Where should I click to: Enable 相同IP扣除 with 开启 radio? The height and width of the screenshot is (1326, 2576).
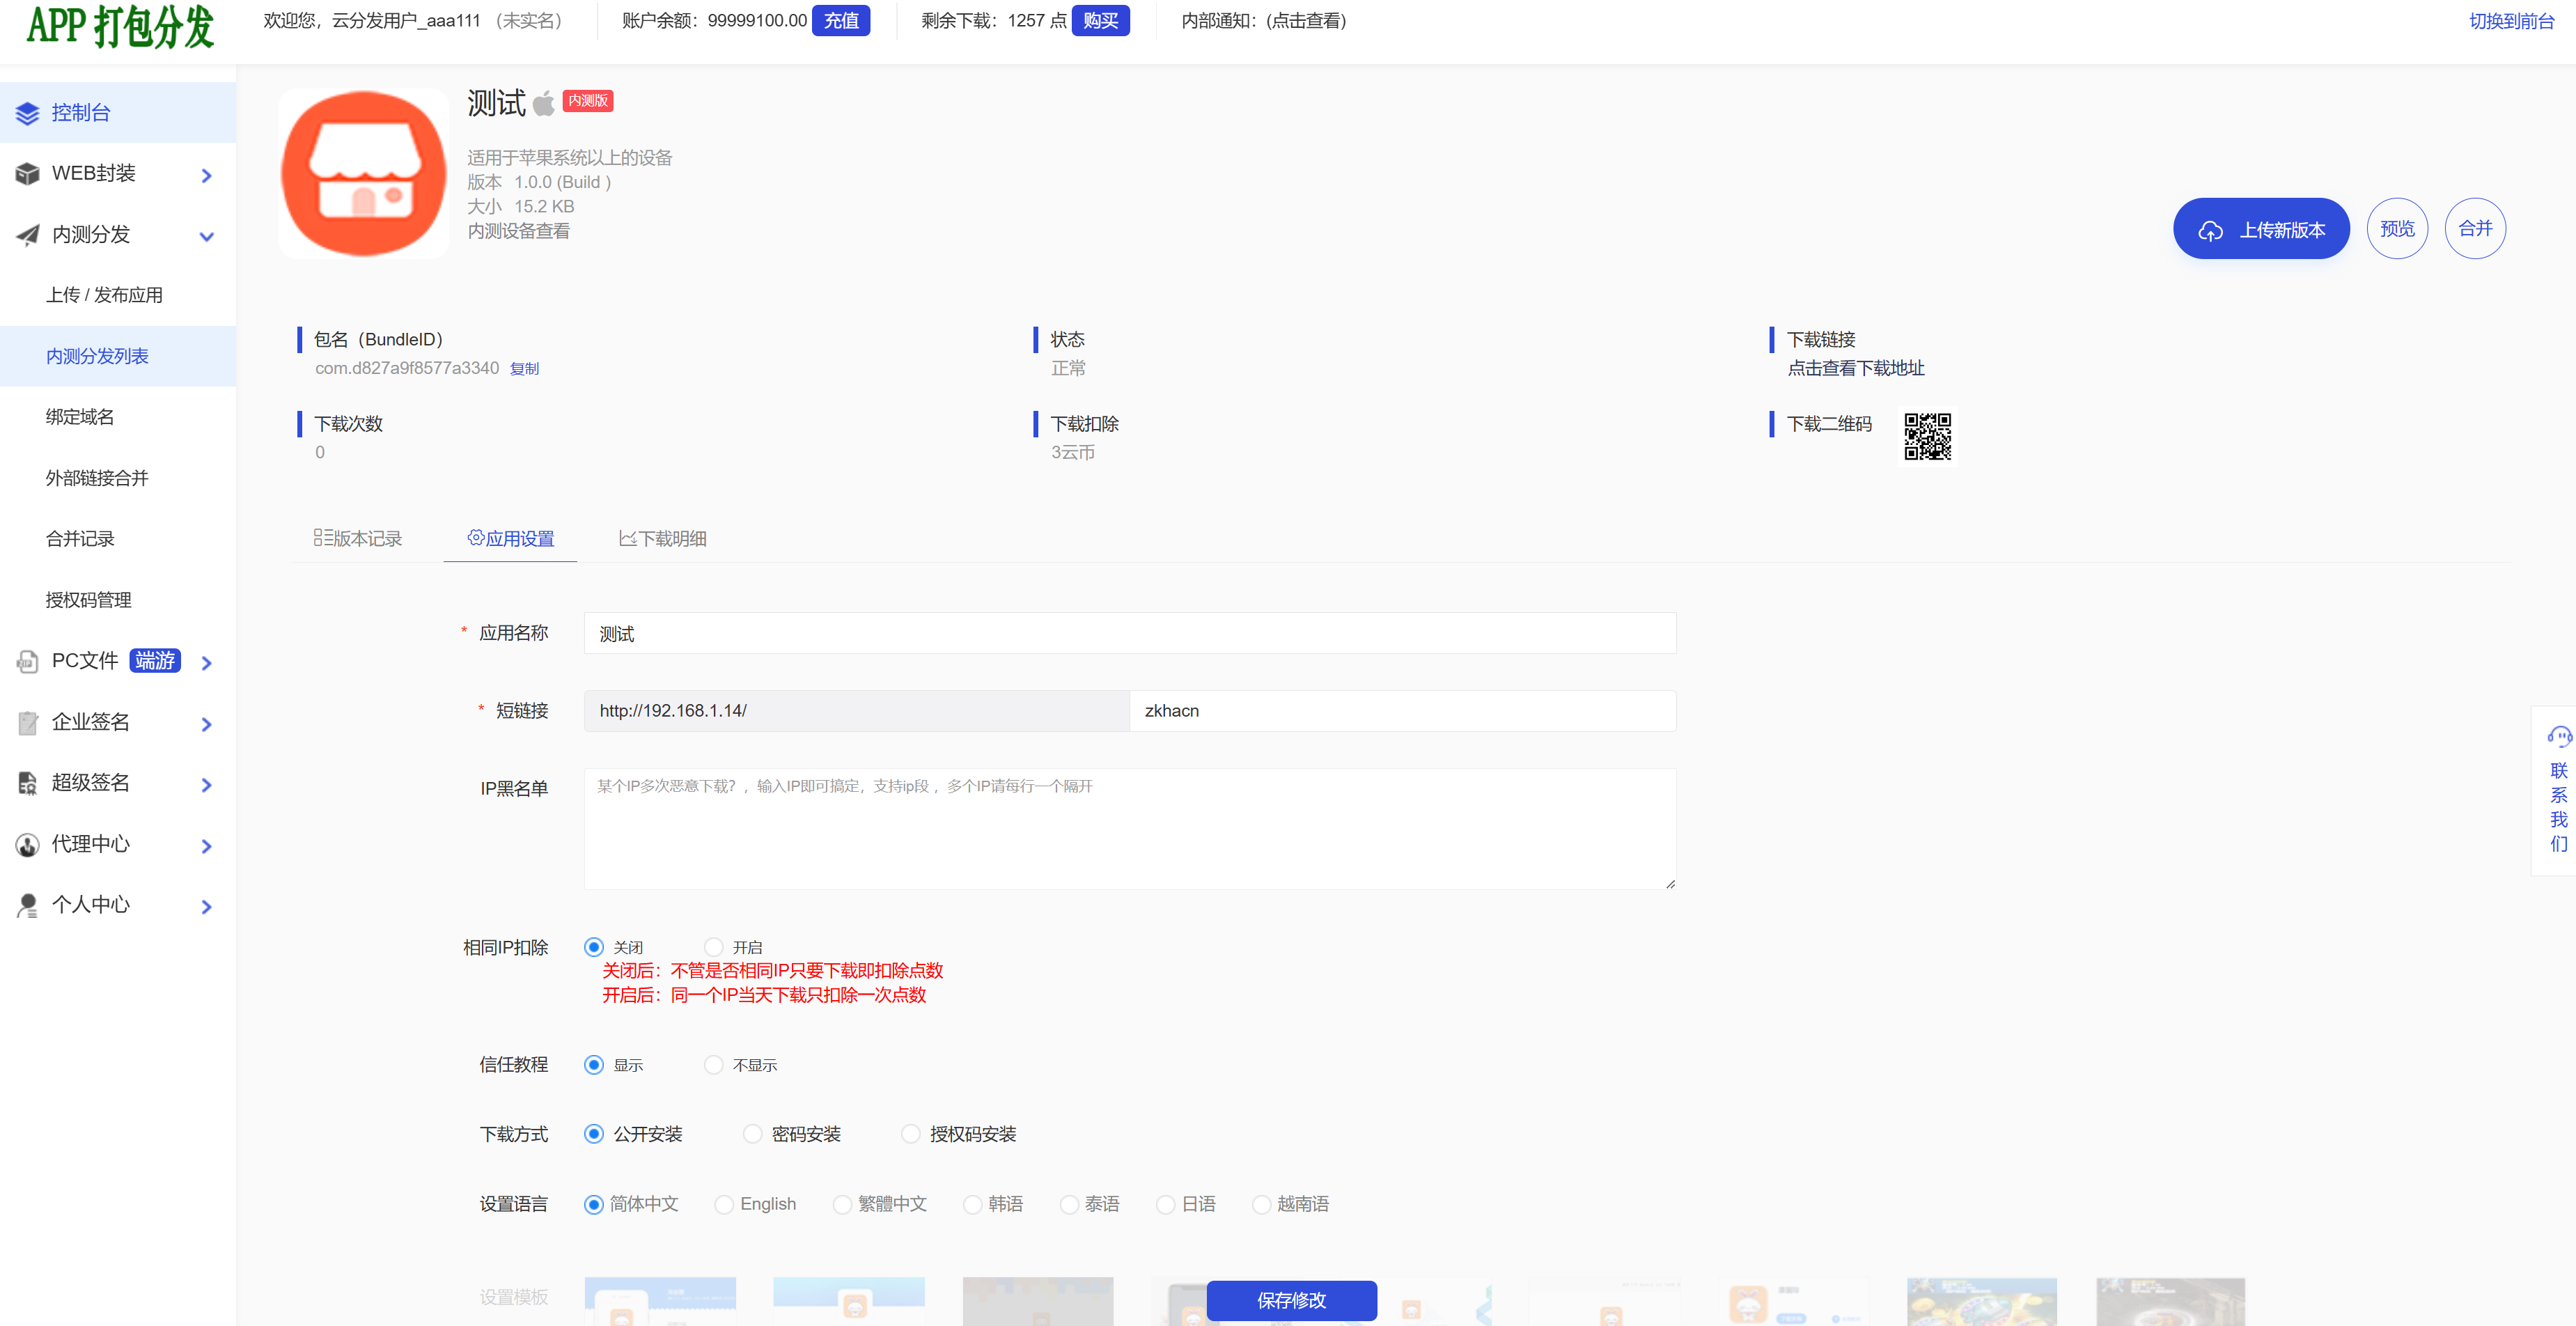pyautogui.click(x=713, y=947)
